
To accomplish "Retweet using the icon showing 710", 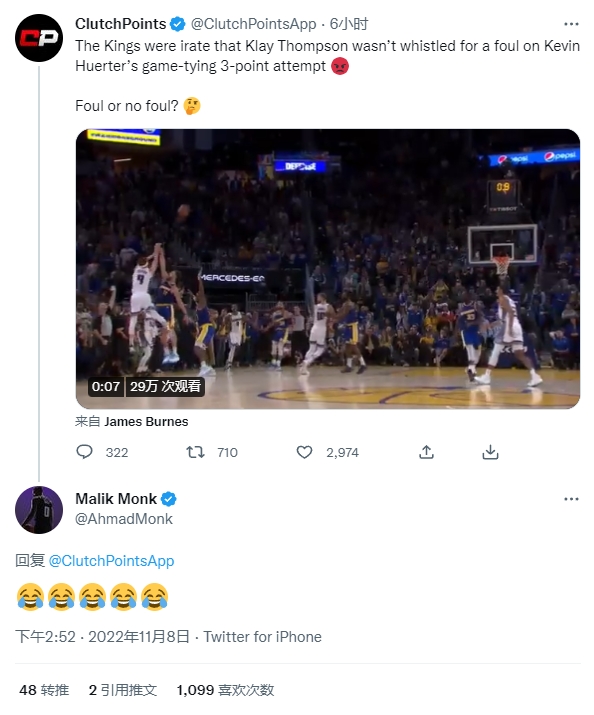I will 196,452.
